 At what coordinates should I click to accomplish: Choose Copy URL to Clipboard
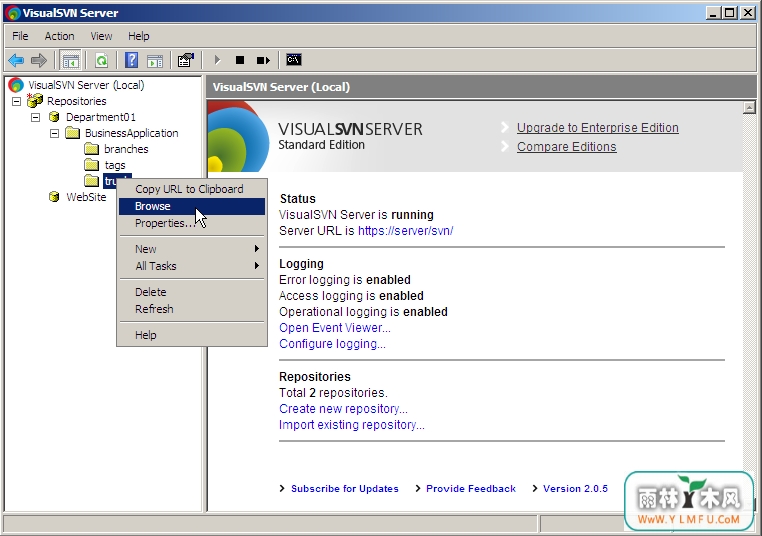tap(192, 189)
